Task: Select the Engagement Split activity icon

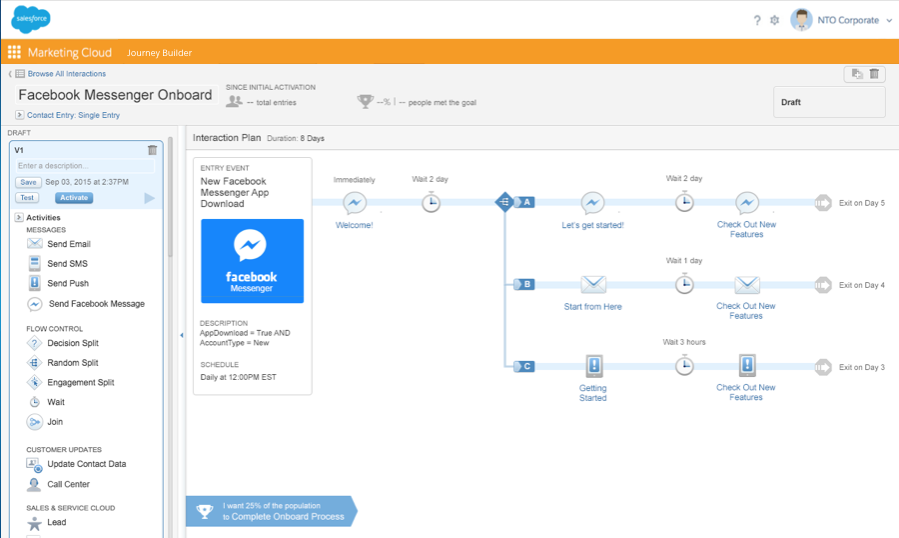Action: (34, 382)
